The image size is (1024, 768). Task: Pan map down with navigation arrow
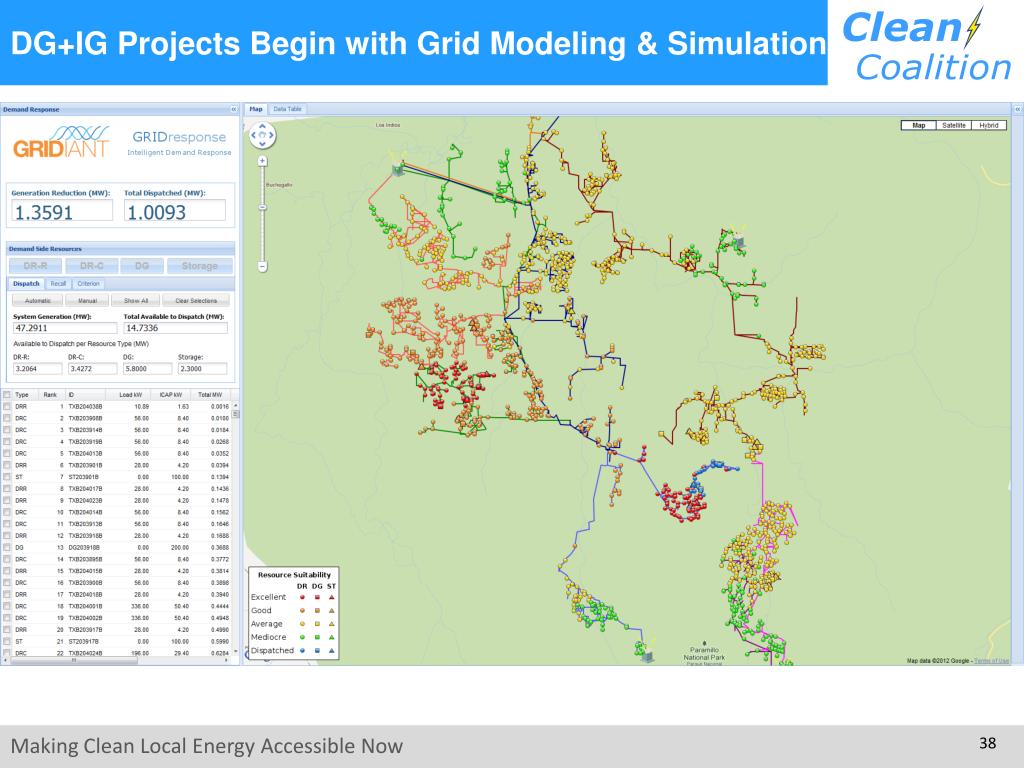(x=263, y=144)
